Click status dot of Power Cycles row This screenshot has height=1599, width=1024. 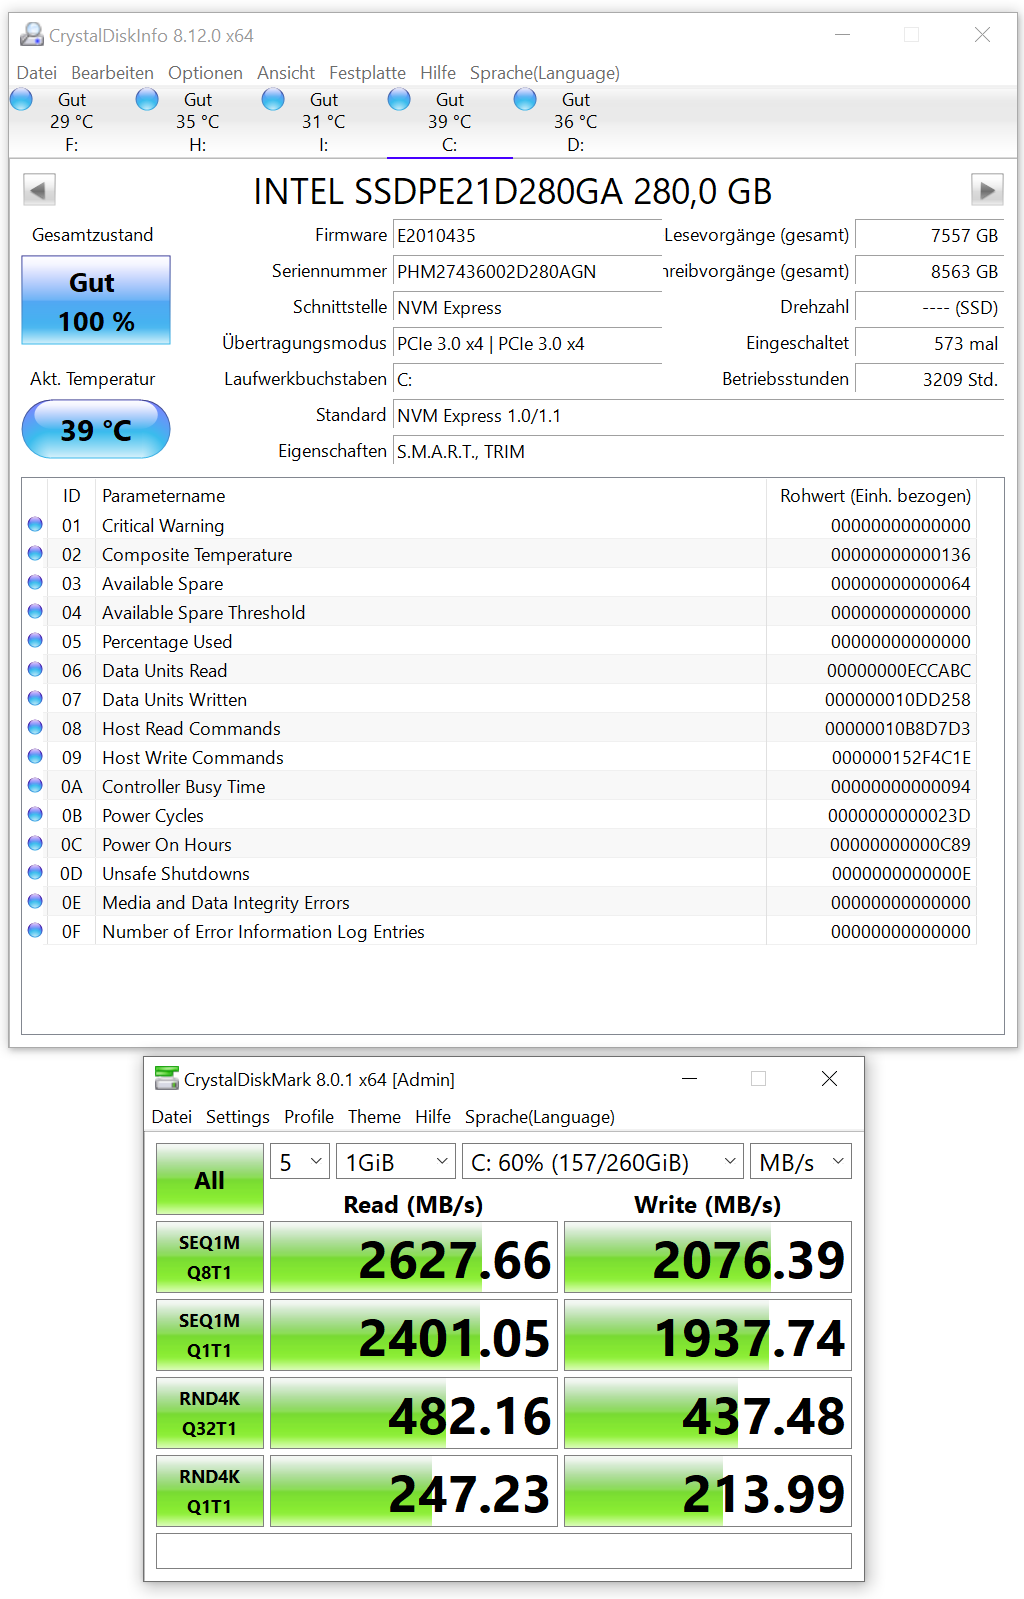pos(35,814)
